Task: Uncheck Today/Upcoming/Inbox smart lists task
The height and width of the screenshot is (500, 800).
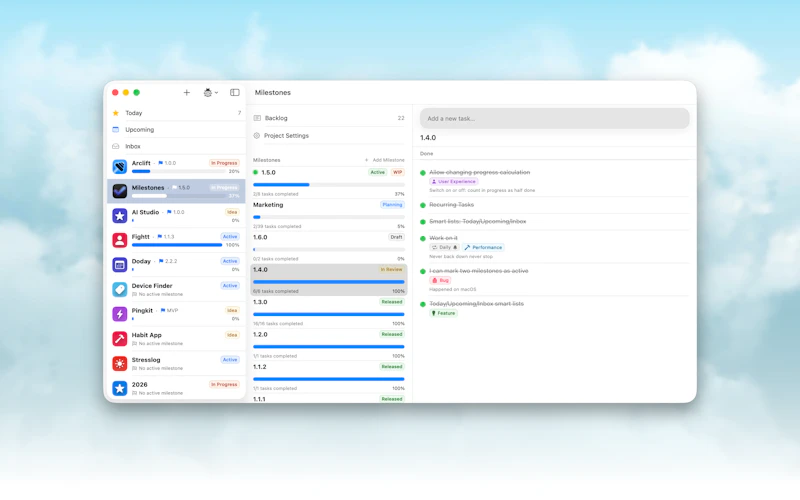Action: 423,304
